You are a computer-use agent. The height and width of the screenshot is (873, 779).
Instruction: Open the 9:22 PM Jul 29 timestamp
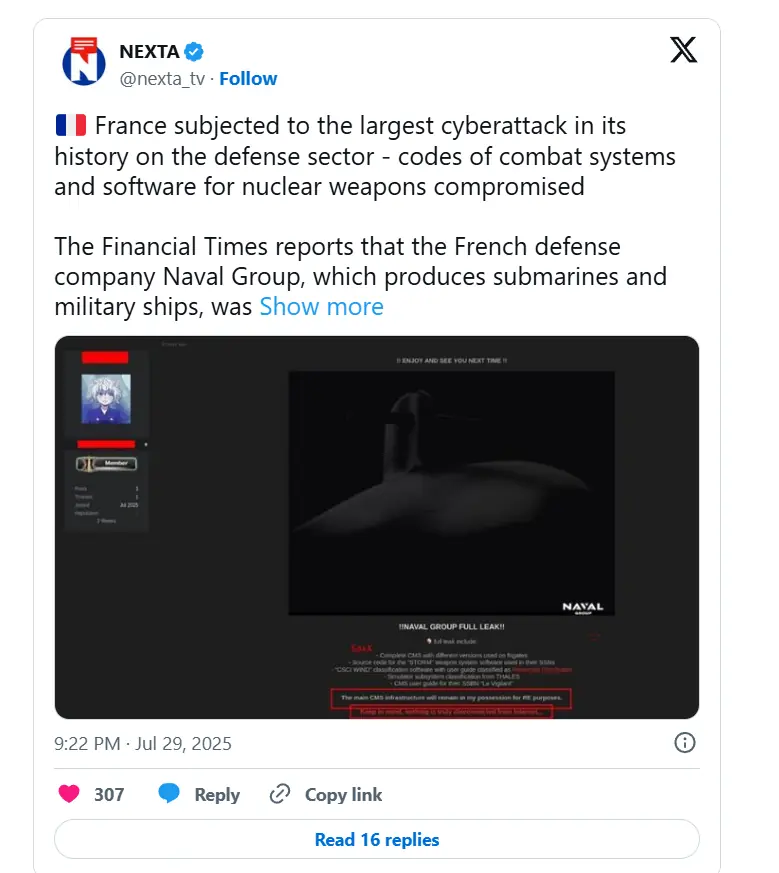click(143, 743)
